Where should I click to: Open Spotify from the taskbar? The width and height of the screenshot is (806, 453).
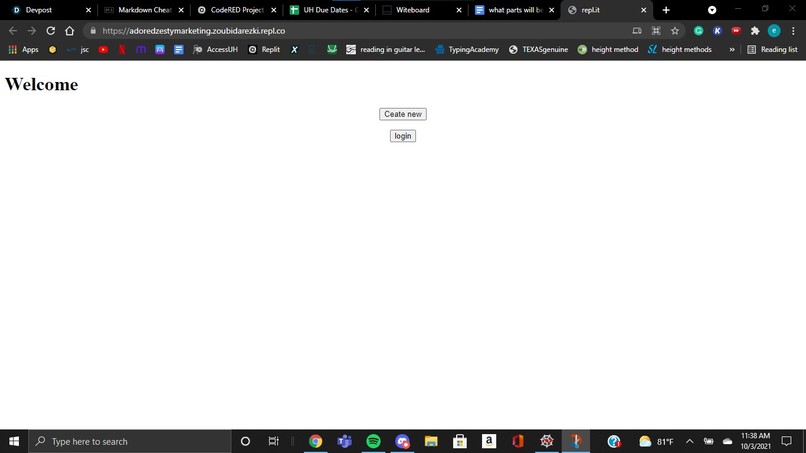[373, 441]
